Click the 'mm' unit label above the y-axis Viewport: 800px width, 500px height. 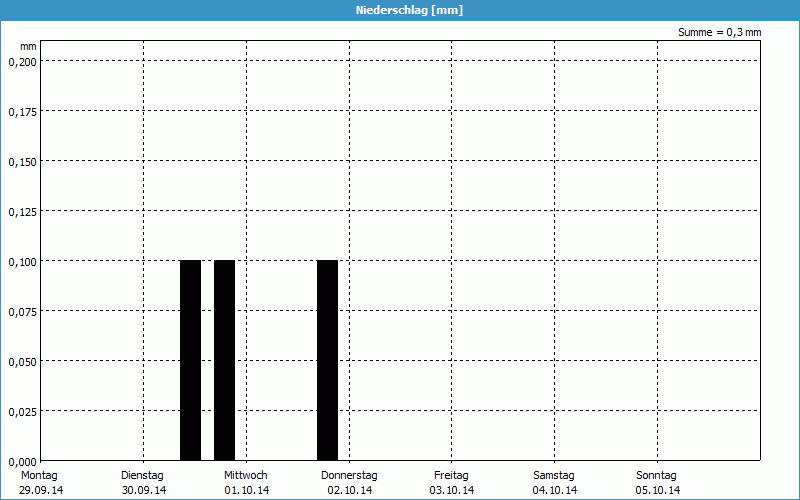pos(29,46)
